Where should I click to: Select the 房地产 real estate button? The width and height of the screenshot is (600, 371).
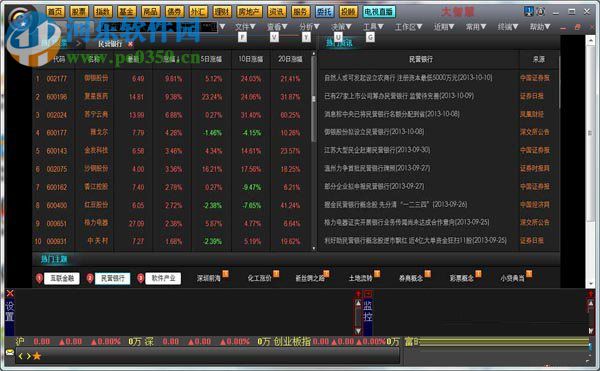click(249, 12)
